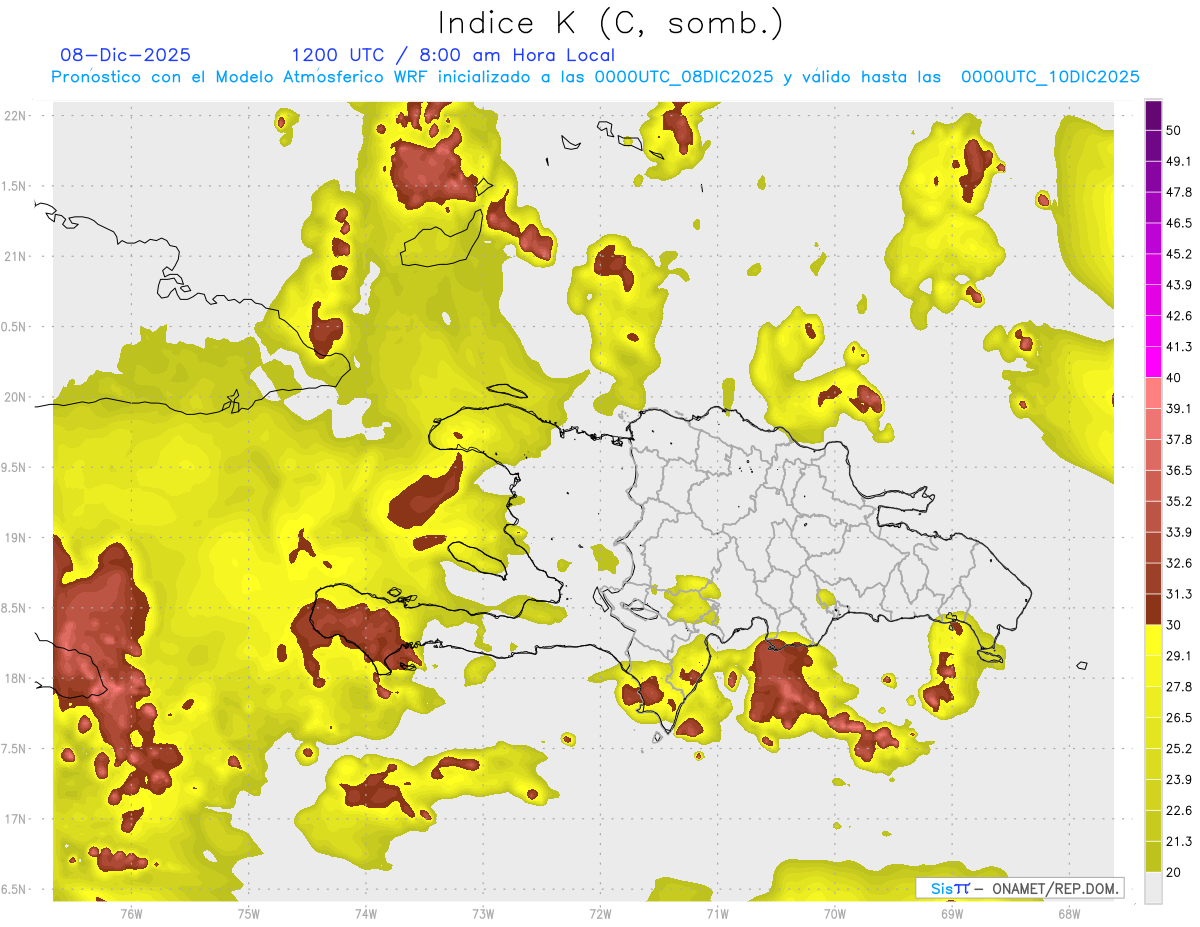Click the colorbar value 42.6
Image resolution: width=1200 pixels, height=927 pixels.
pos(1179,316)
